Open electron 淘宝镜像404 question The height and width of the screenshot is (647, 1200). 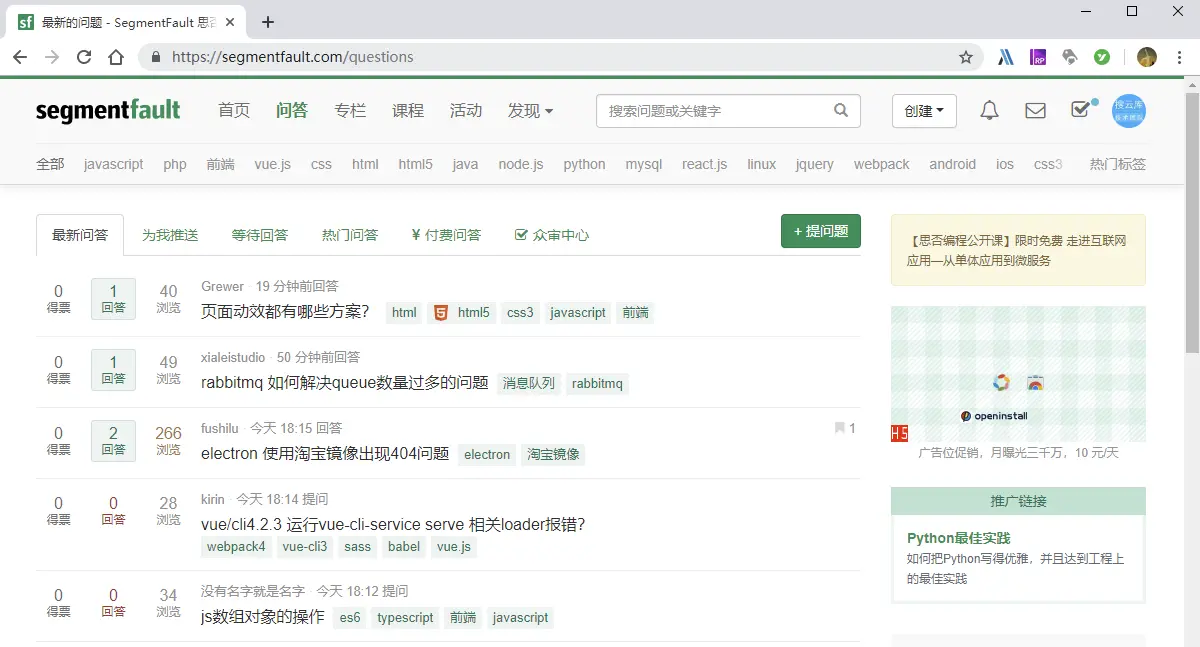[325, 454]
